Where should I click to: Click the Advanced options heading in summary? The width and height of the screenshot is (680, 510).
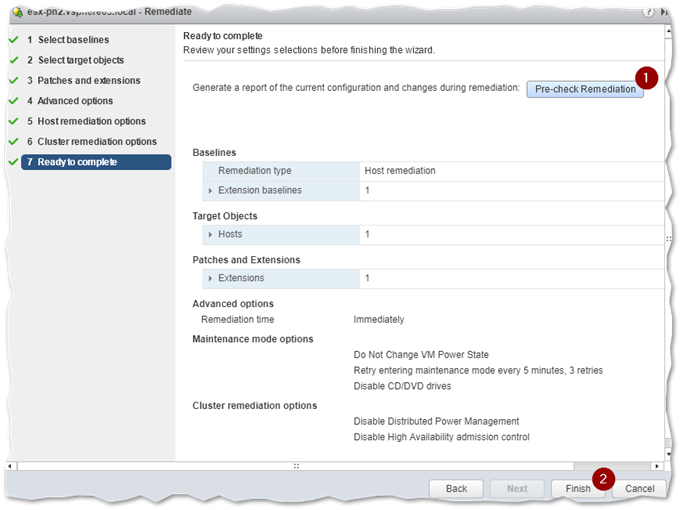pyautogui.click(x=233, y=304)
